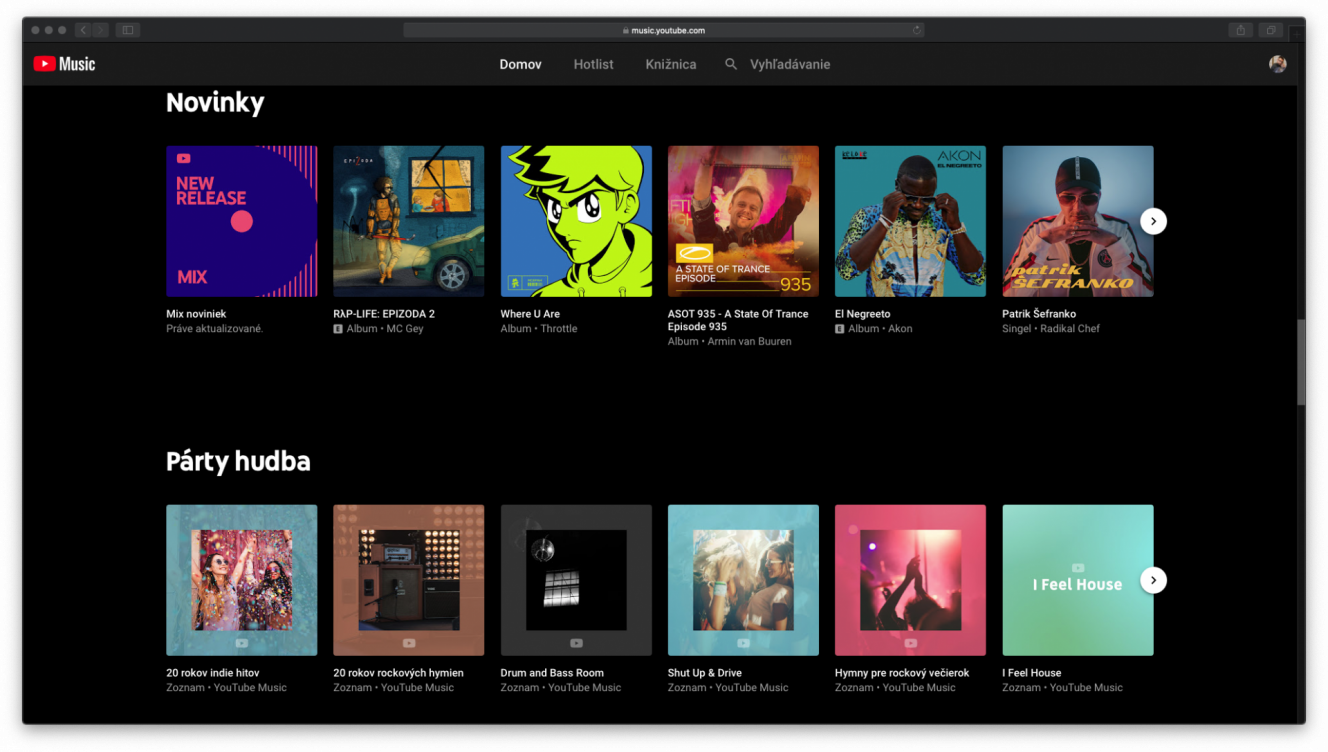Click the music.youtube.com address bar
Screen dimensions: 1328x752
tap(664, 30)
